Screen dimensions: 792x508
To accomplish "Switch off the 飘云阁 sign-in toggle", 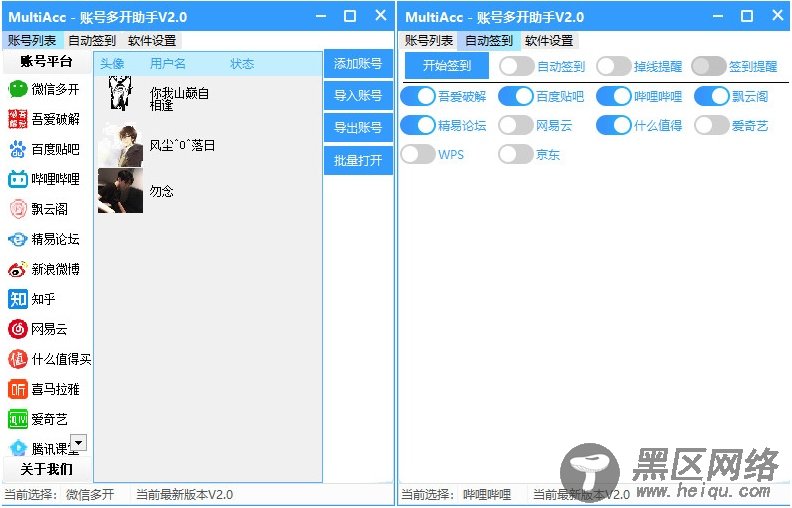I will (x=712, y=96).
